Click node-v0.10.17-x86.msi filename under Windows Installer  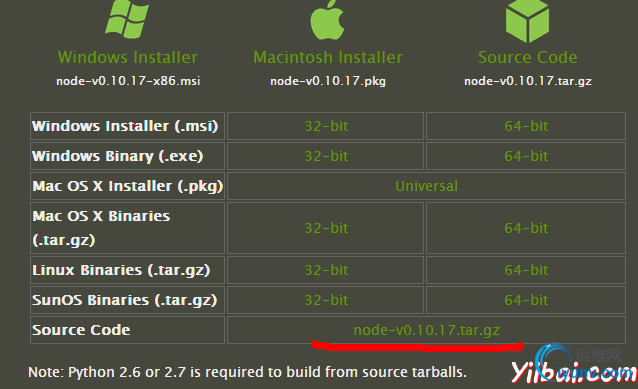(x=128, y=81)
